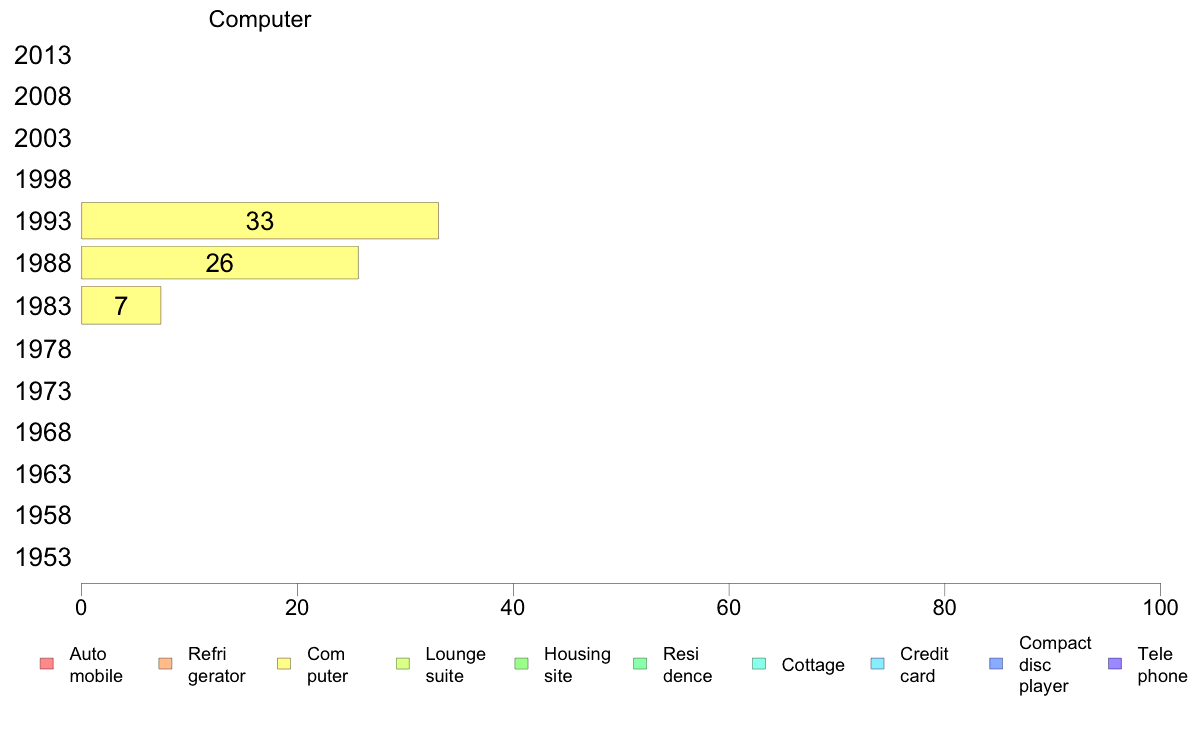Toggle the Lounge suite legend swatch

[403, 664]
